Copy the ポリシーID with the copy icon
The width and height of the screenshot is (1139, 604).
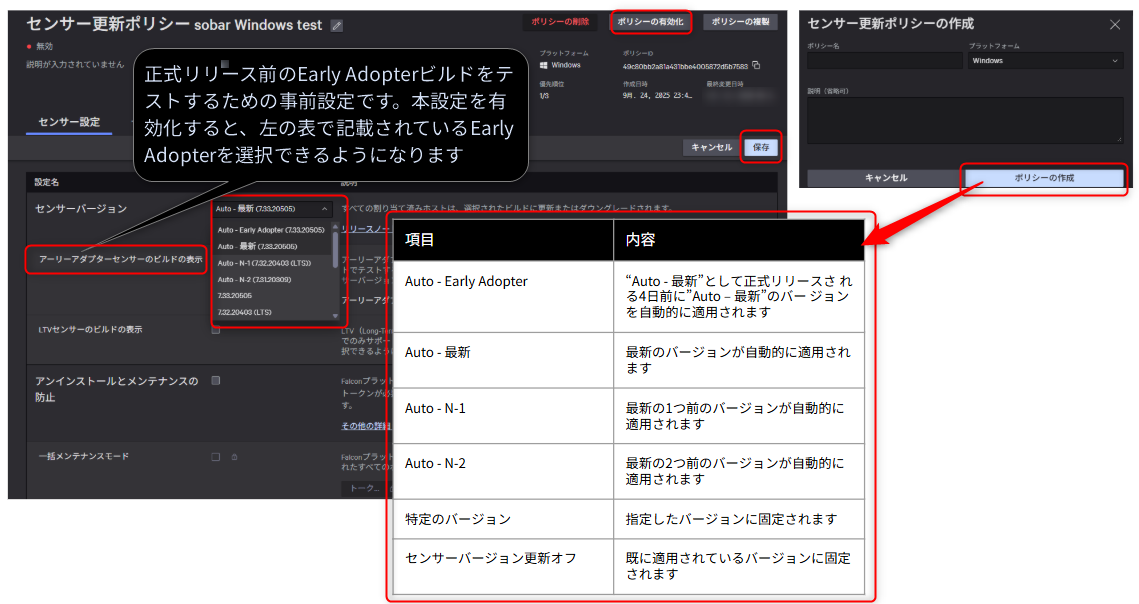[x=758, y=66]
